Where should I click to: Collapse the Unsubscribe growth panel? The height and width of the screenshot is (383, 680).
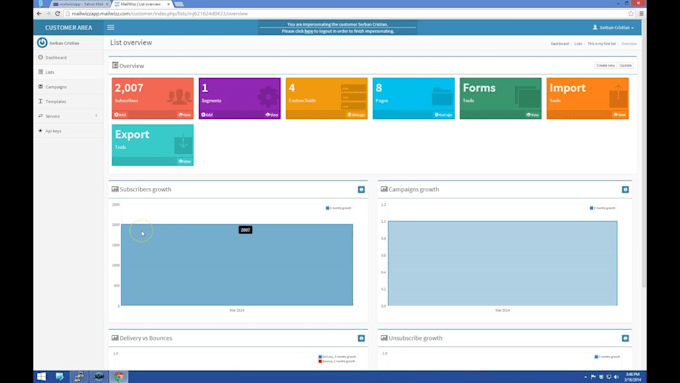point(625,338)
